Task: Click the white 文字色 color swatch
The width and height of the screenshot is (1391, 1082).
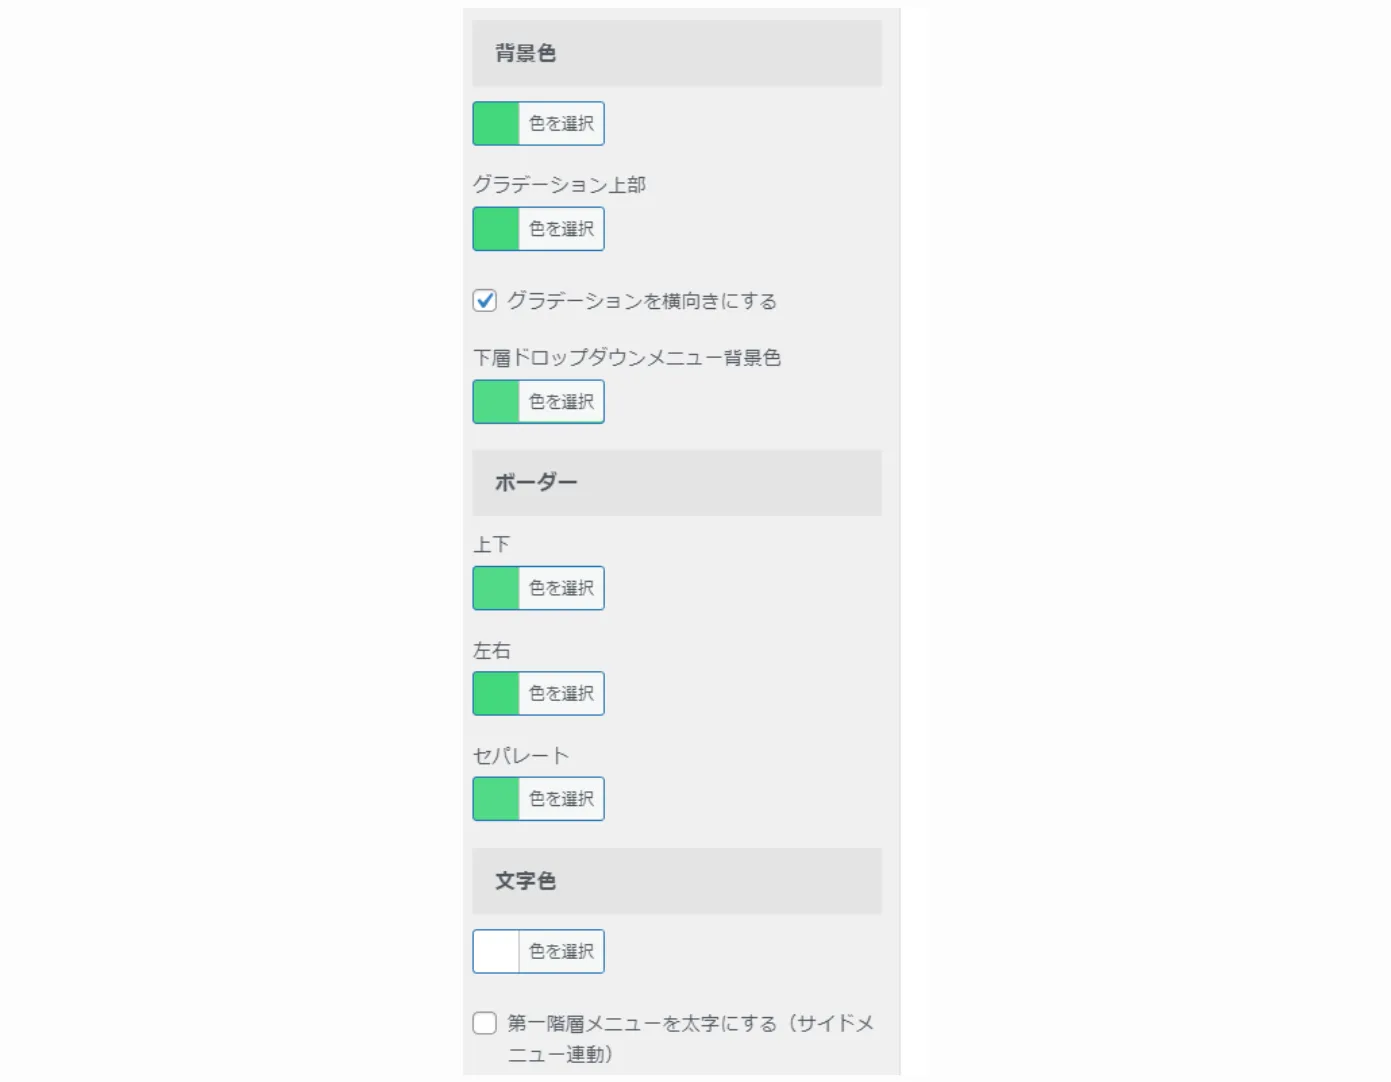Action: coord(495,951)
